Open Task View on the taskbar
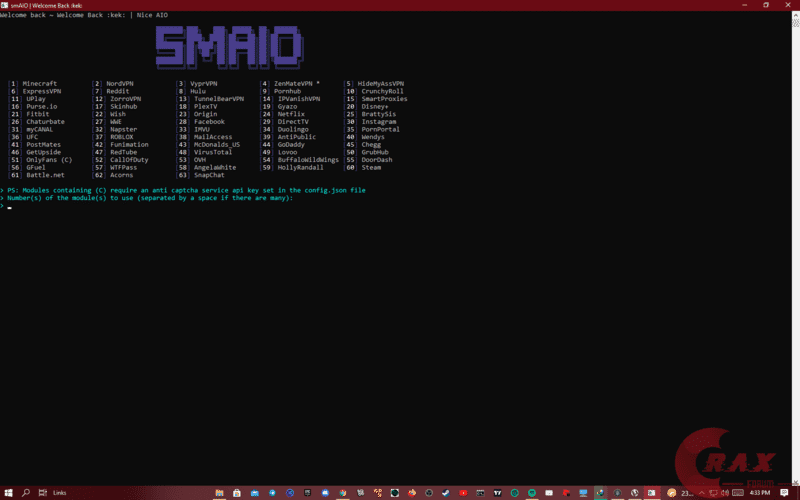 coord(43,492)
